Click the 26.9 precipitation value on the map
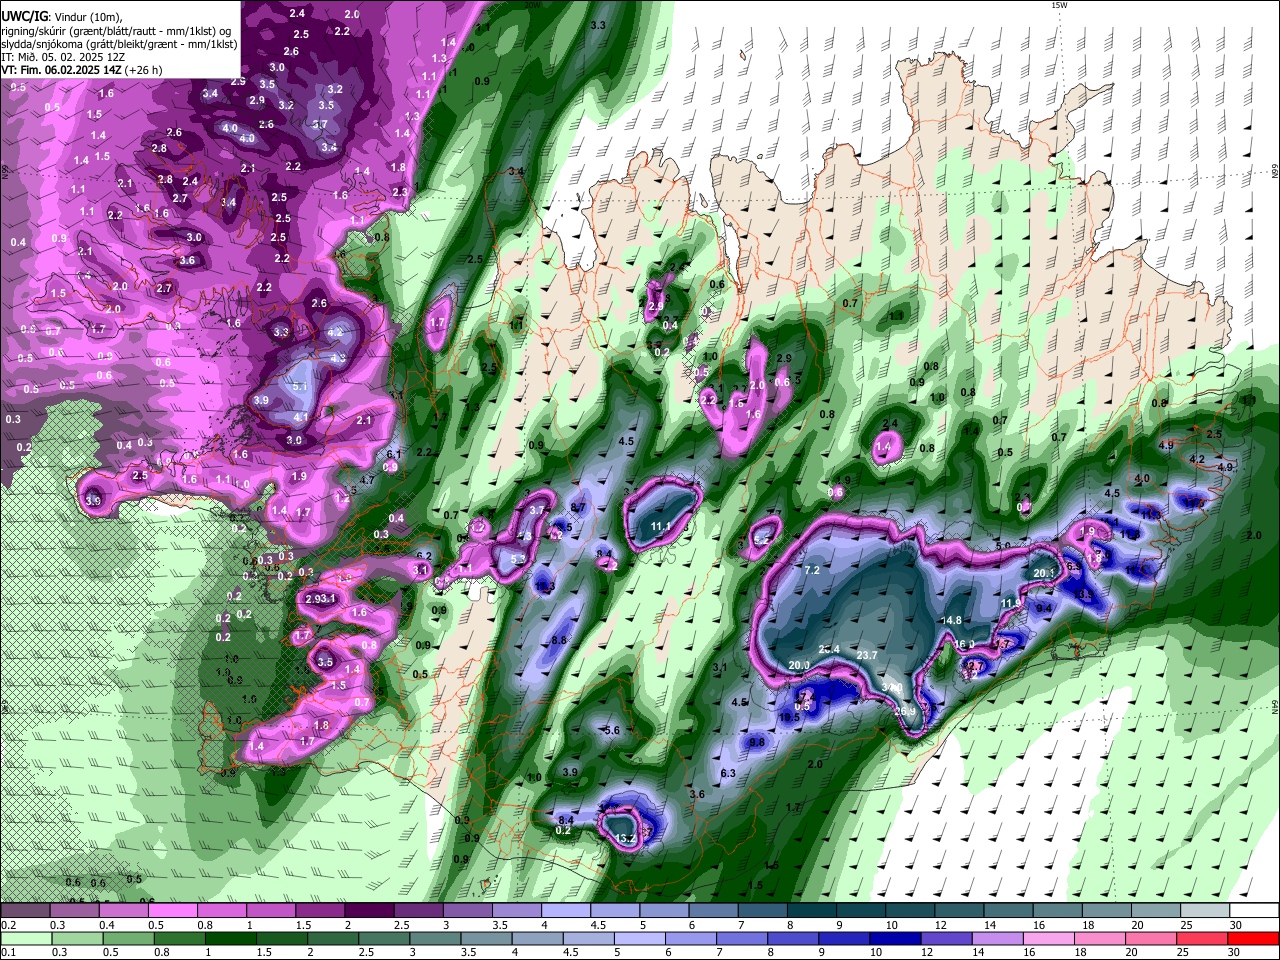Screen dimensions: 1280x960 [x=905, y=711]
